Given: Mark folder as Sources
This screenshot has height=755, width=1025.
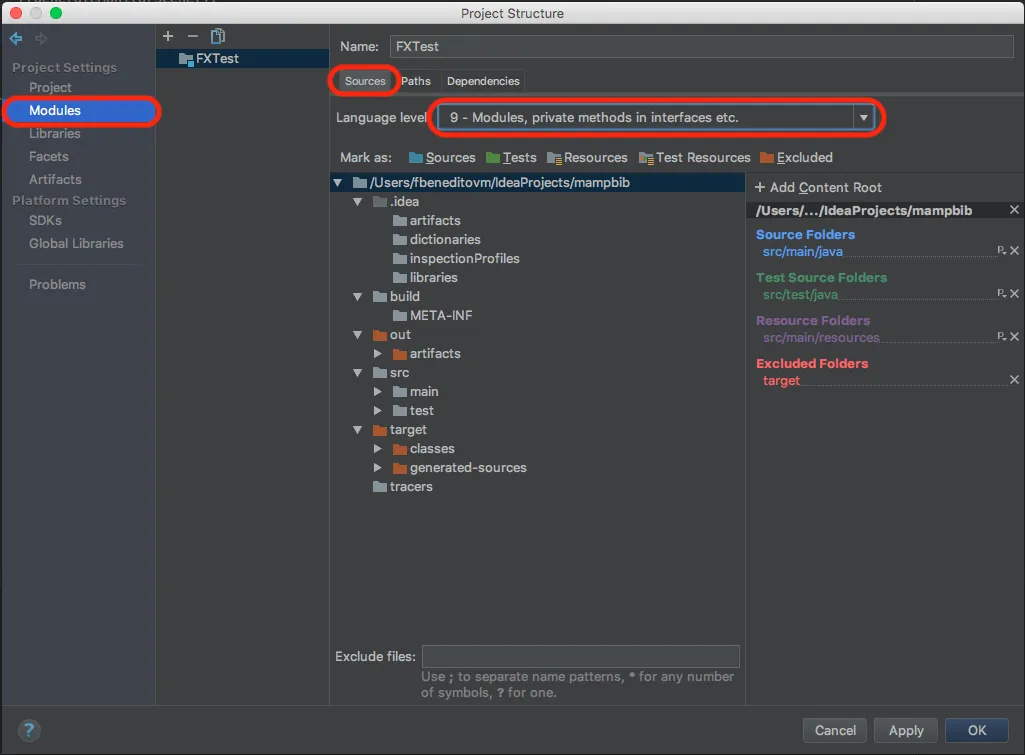Looking at the screenshot, I should point(442,158).
